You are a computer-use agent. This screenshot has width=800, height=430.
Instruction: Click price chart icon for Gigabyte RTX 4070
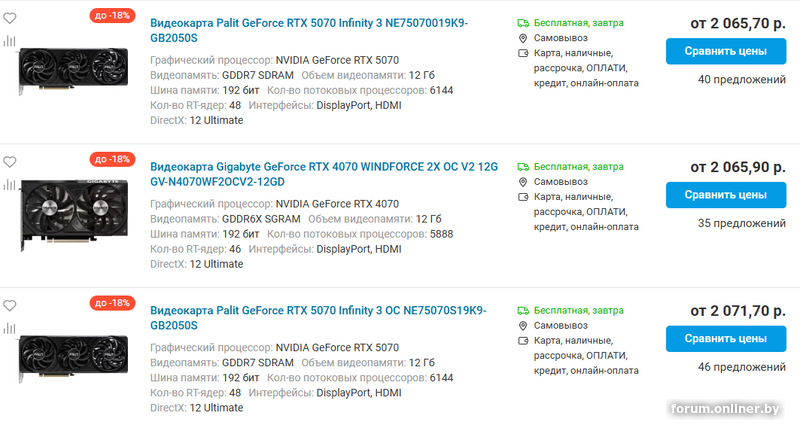[x=10, y=185]
